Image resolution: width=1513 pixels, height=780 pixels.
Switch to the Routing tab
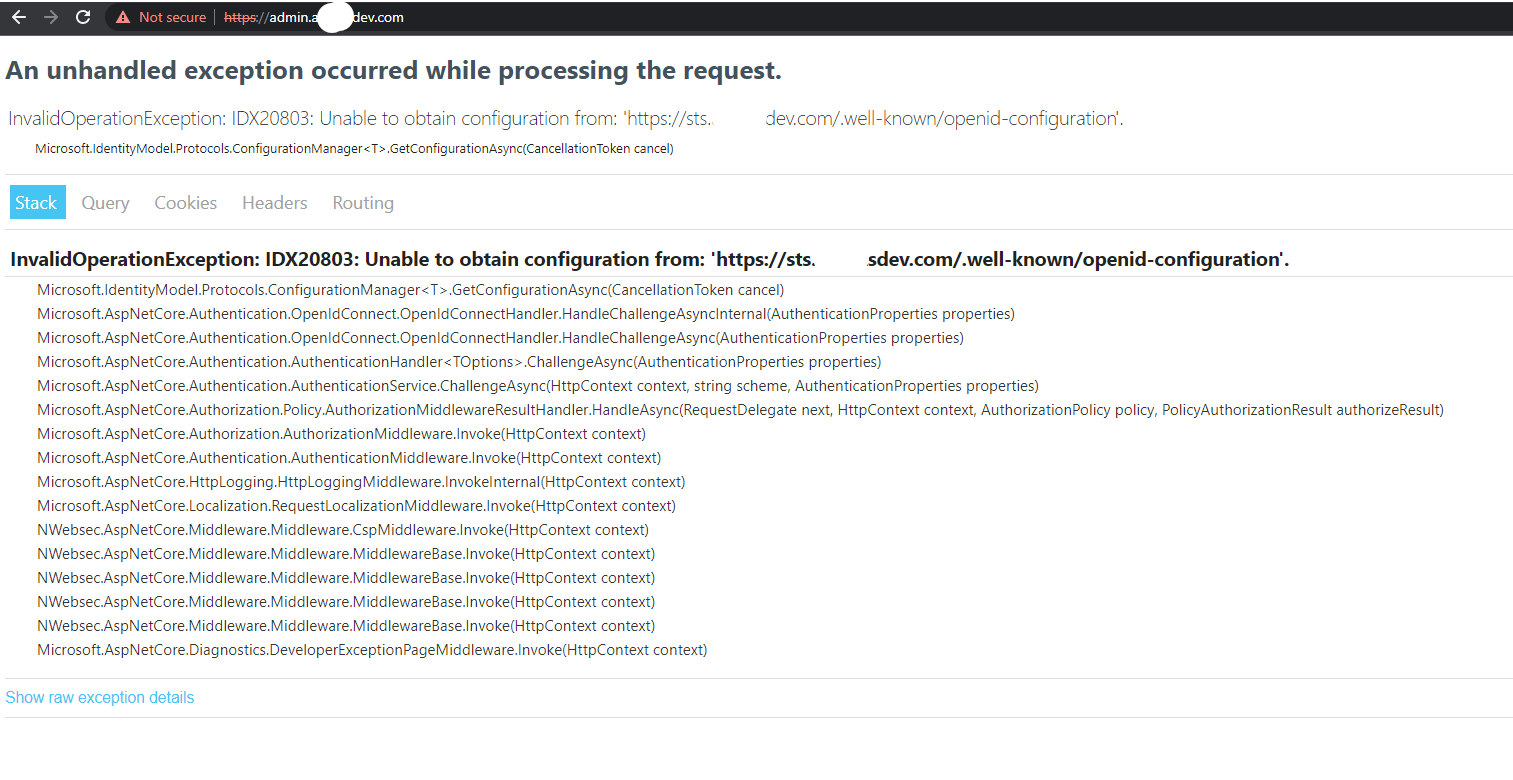pyautogui.click(x=362, y=202)
